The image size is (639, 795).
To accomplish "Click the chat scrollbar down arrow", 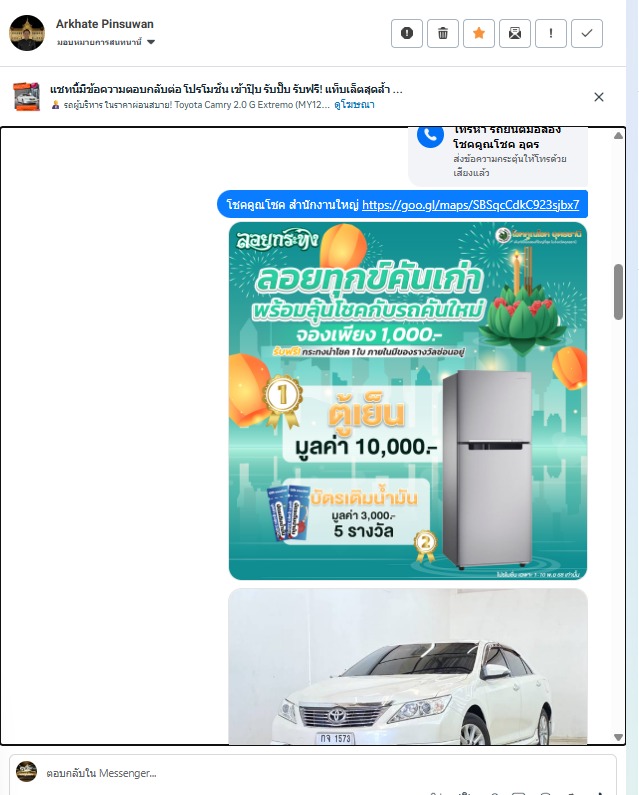I will click(x=618, y=737).
